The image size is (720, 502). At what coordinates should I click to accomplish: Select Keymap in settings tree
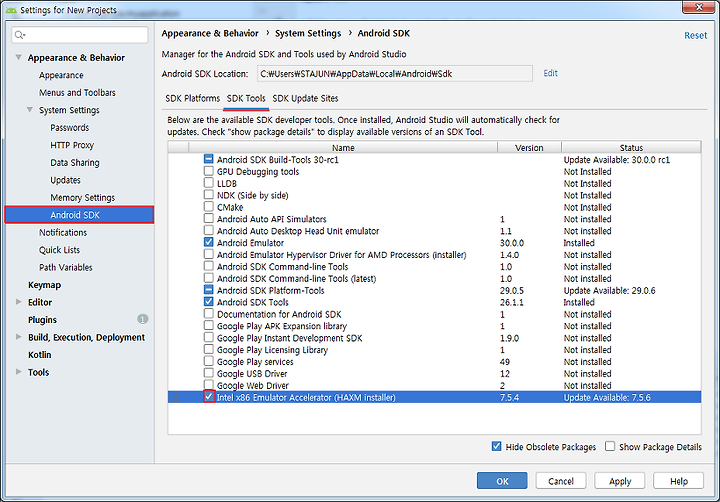(x=44, y=284)
